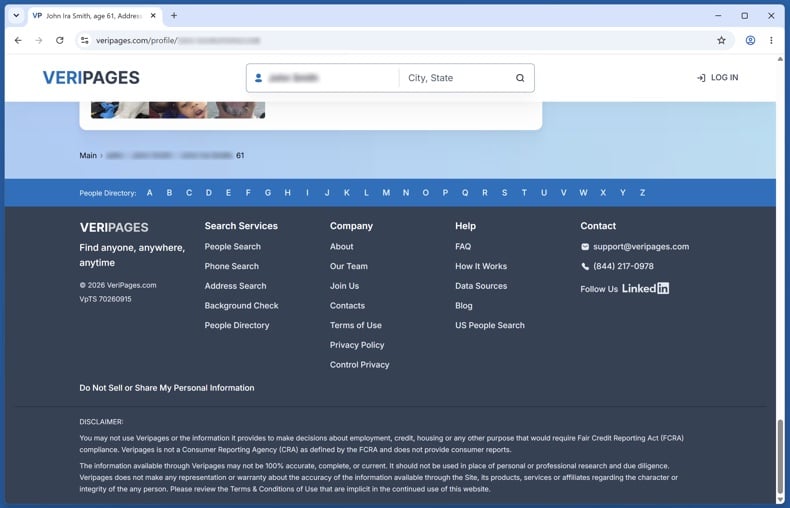Screen dimensions: 790x508
Task: Open the Data Sources link
Action: pyautogui.click(x=481, y=286)
